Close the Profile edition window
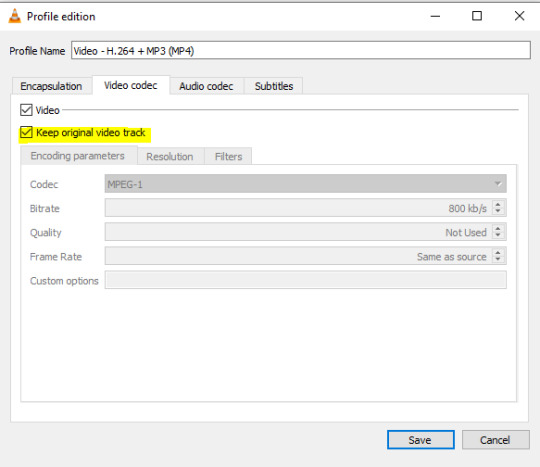The image size is (540, 467). [x=519, y=16]
